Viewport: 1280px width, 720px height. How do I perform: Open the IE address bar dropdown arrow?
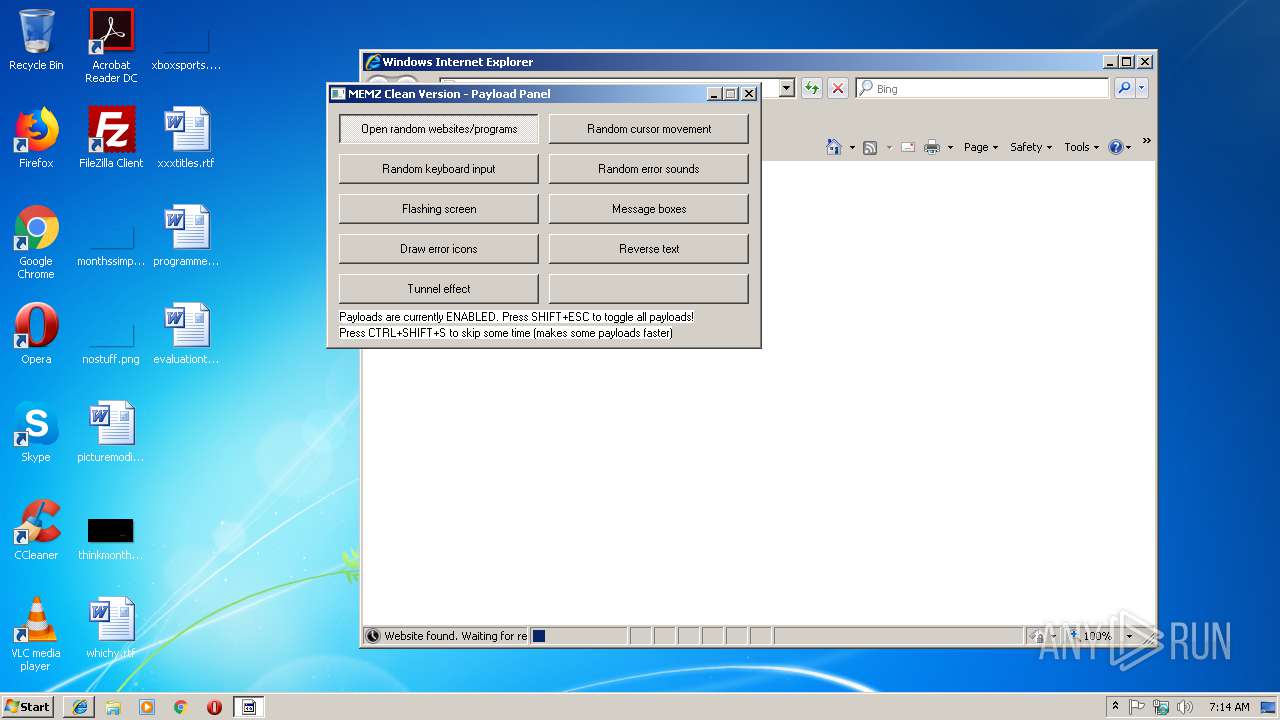[x=786, y=88]
